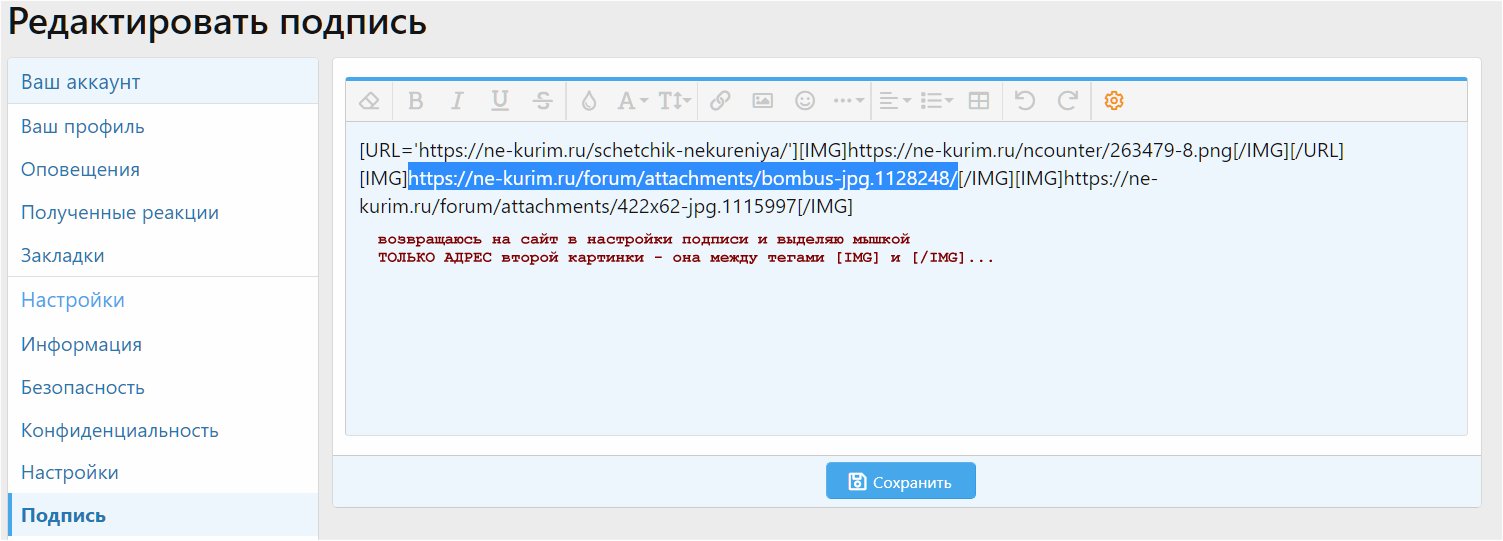
Task: Toggle Bold formatting
Action: pyautogui.click(x=416, y=100)
